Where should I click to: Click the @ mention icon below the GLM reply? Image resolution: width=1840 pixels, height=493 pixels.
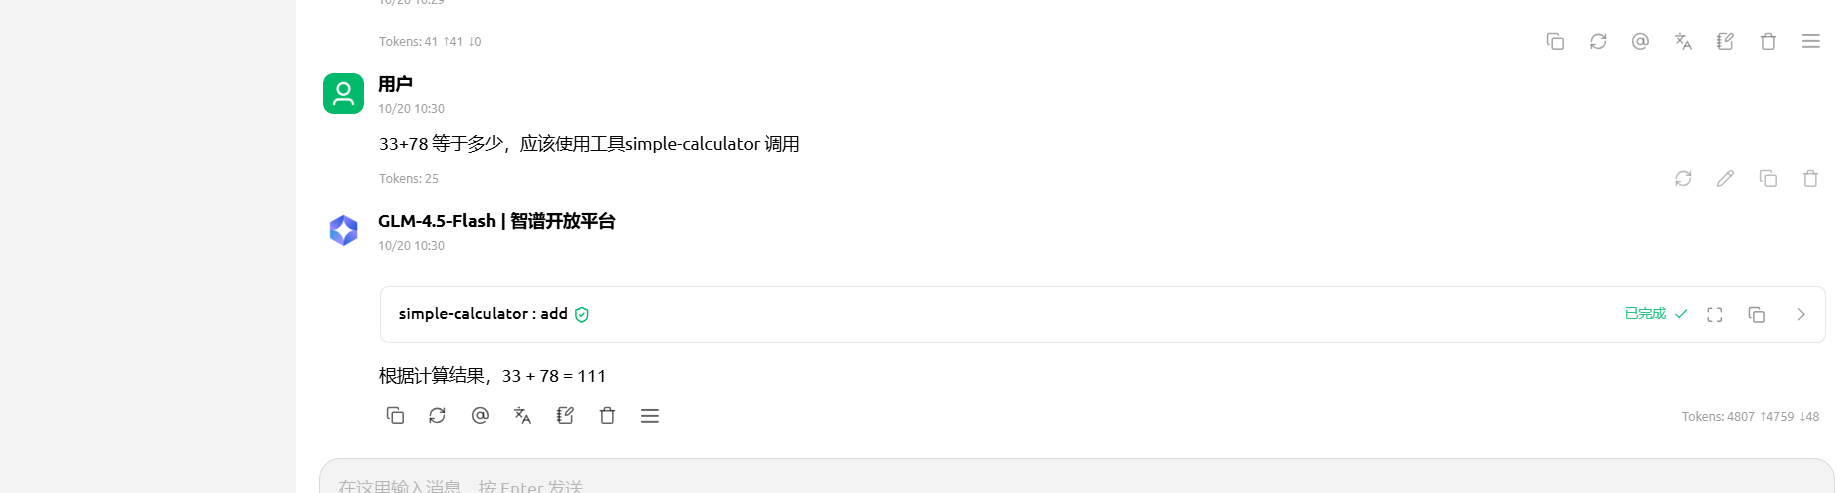[480, 415]
